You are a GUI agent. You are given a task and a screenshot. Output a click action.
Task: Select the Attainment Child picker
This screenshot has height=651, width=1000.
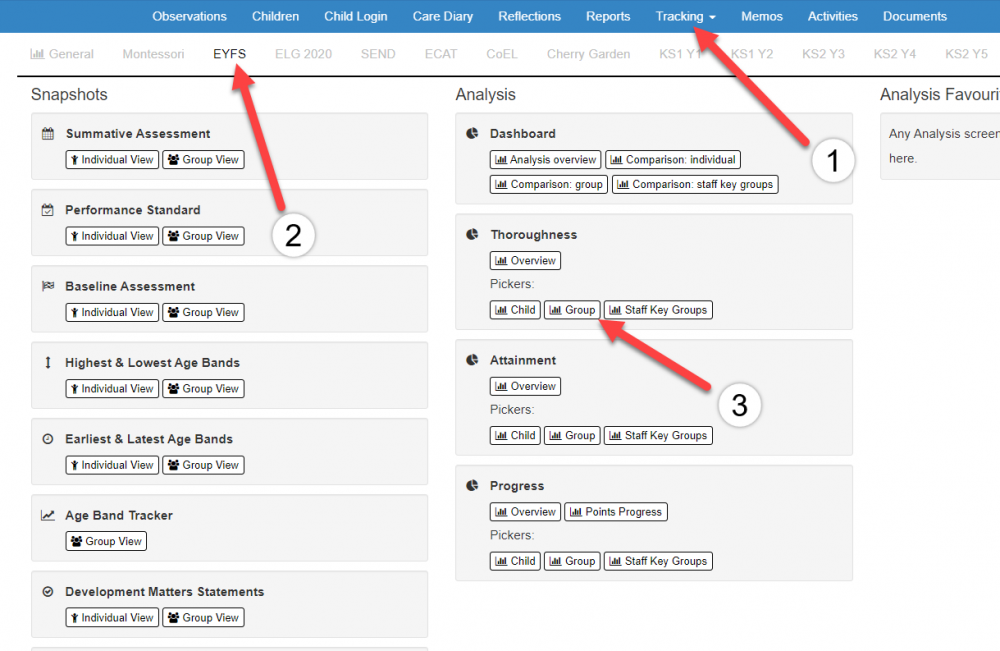coord(515,435)
